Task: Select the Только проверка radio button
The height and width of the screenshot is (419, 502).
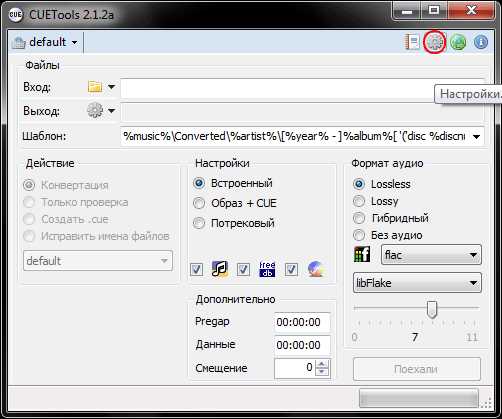Action: [29, 202]
